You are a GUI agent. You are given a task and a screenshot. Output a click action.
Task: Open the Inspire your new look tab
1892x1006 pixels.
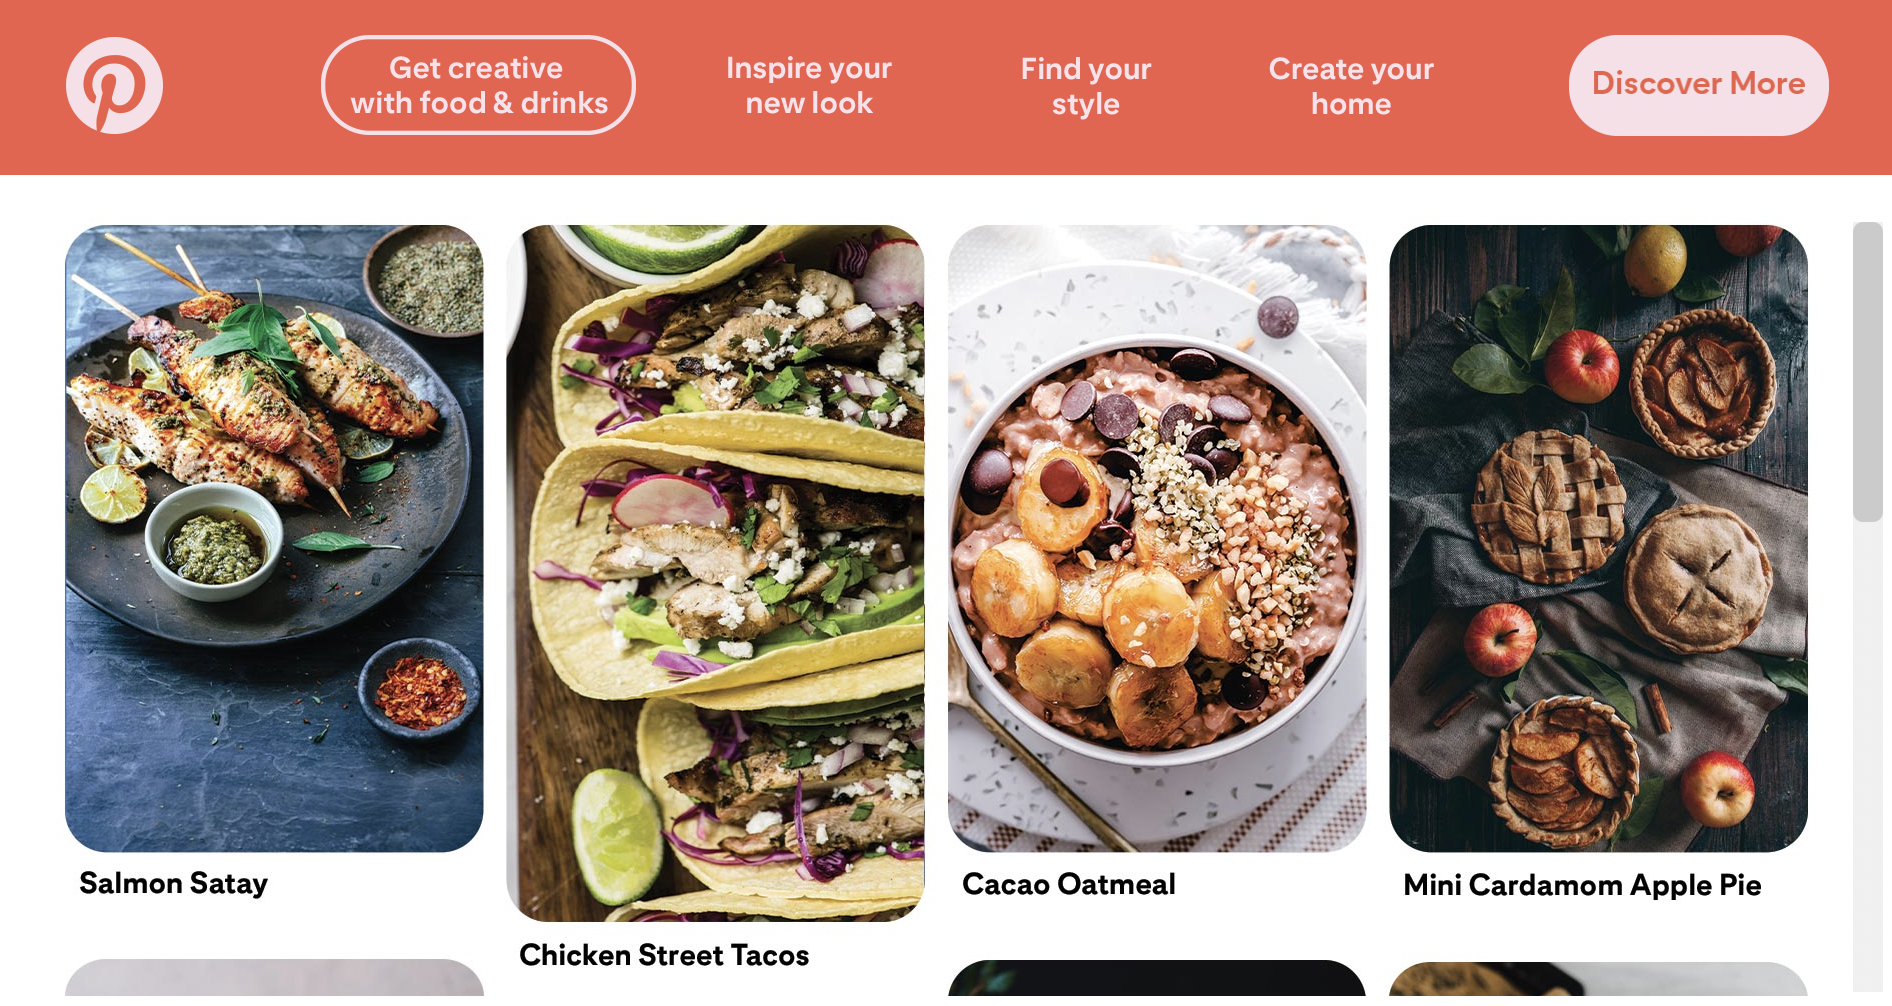coord(809,86)
